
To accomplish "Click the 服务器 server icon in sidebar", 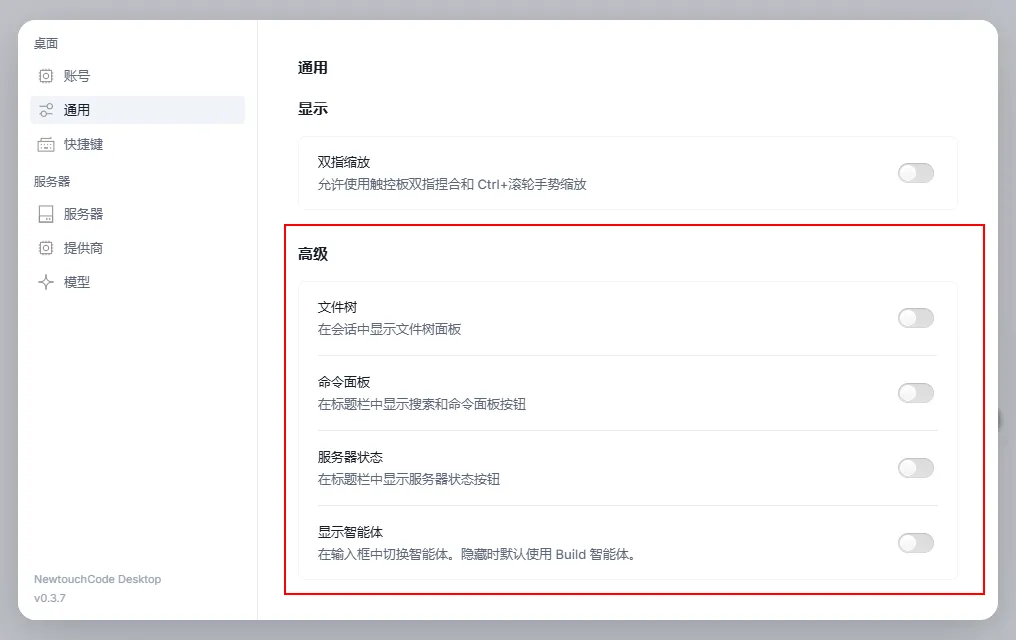I will (x=46, y=214).
